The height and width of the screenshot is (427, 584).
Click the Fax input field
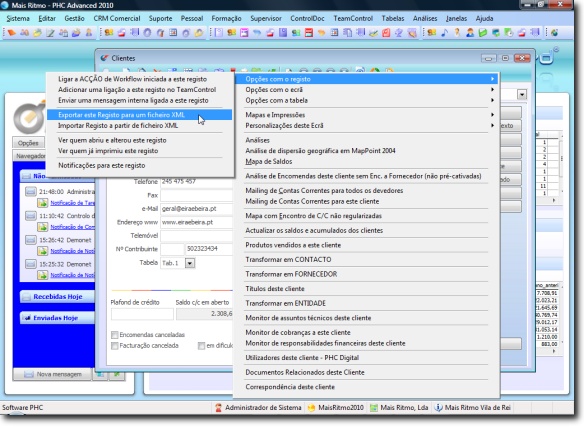point(196,195)
